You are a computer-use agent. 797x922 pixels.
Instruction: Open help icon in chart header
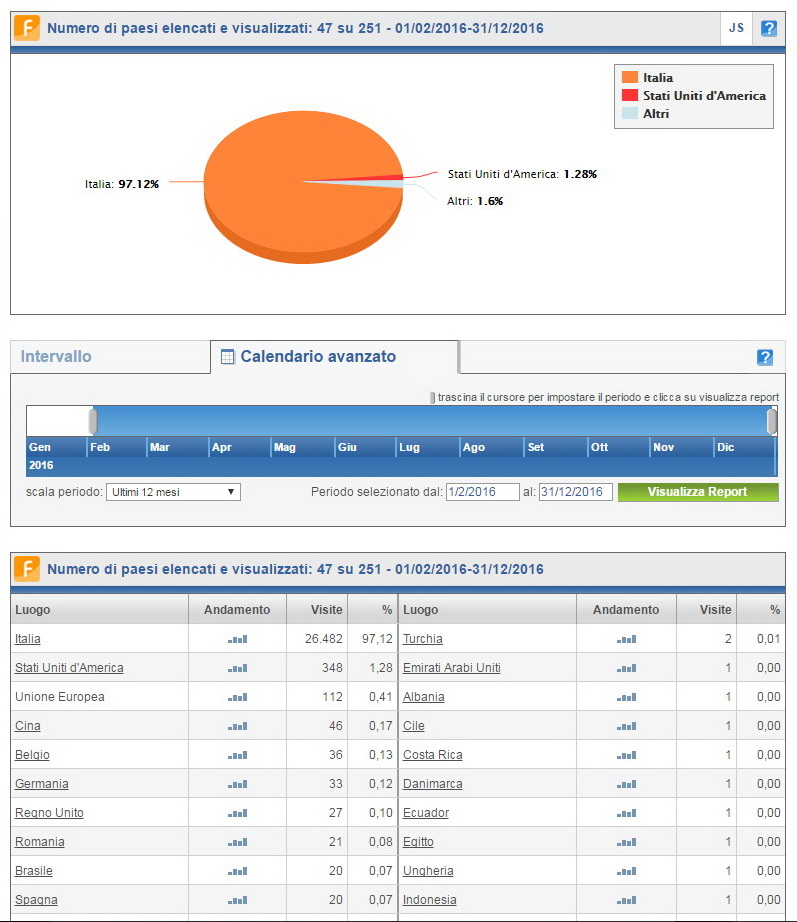769,28
